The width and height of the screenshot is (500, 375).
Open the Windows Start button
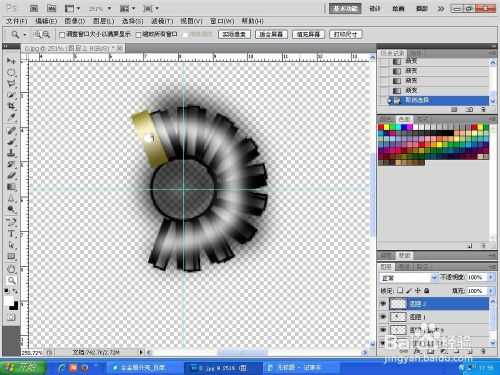(x=24, y=368)
